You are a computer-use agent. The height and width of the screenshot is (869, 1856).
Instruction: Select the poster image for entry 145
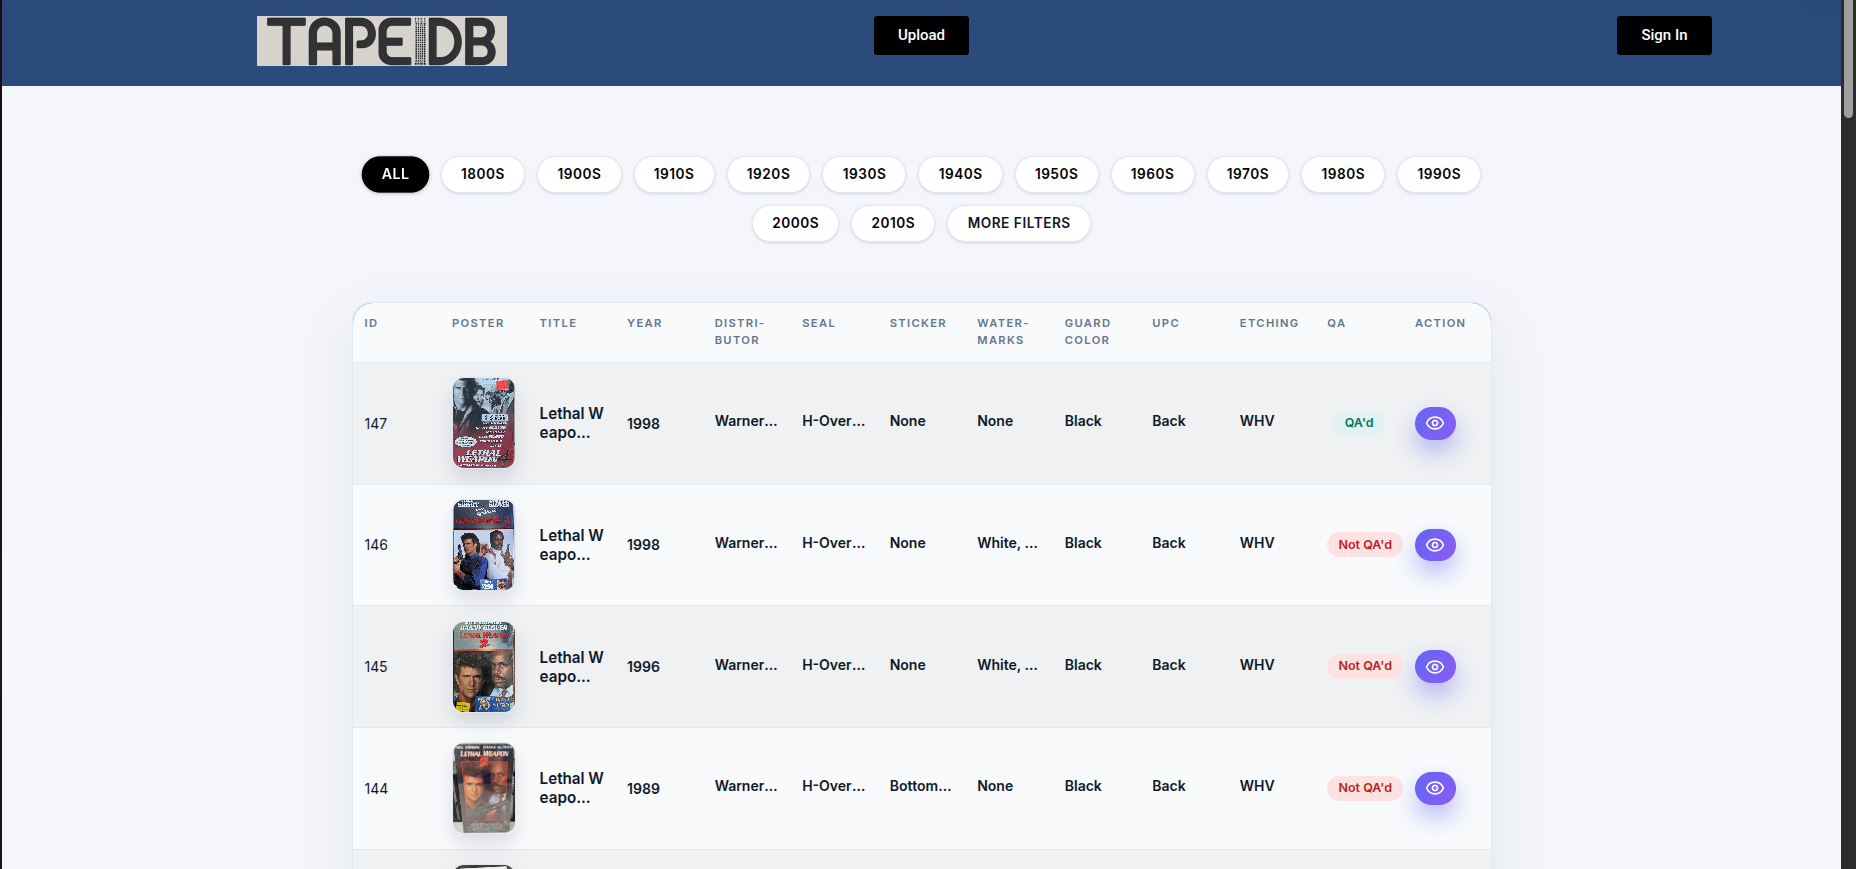point(483,667)
